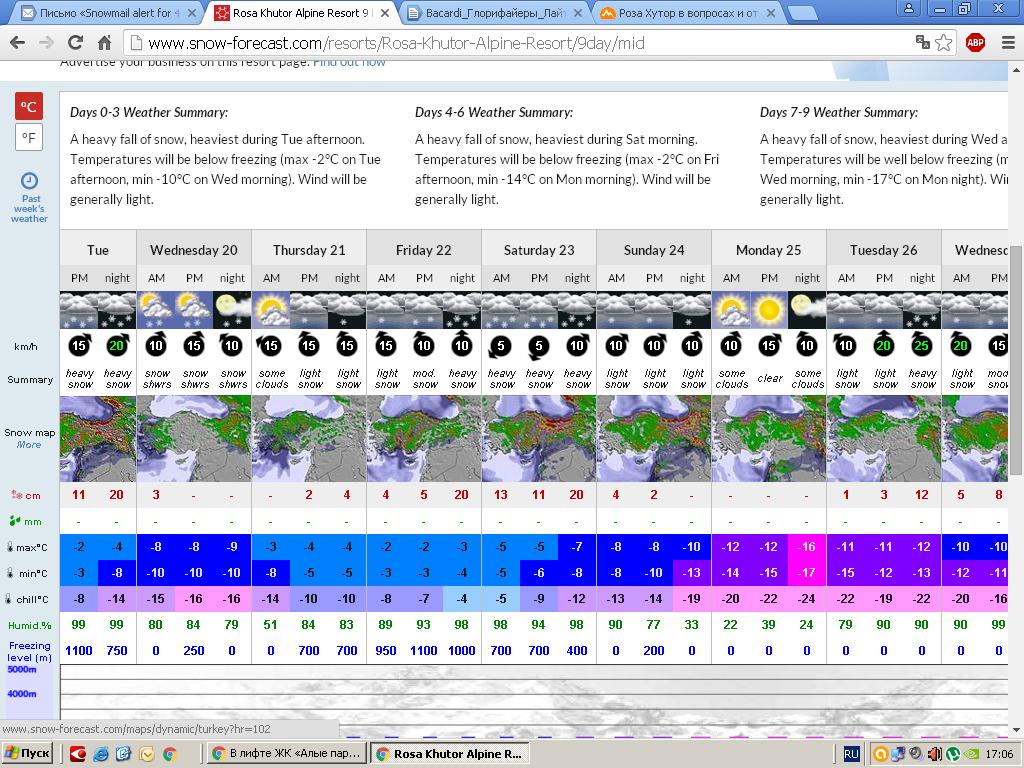The width and height of the screenshot is (1024, 768).
Task: Select the Rosa Khutor Alpine Resort tab
Action: click(300, 13)
